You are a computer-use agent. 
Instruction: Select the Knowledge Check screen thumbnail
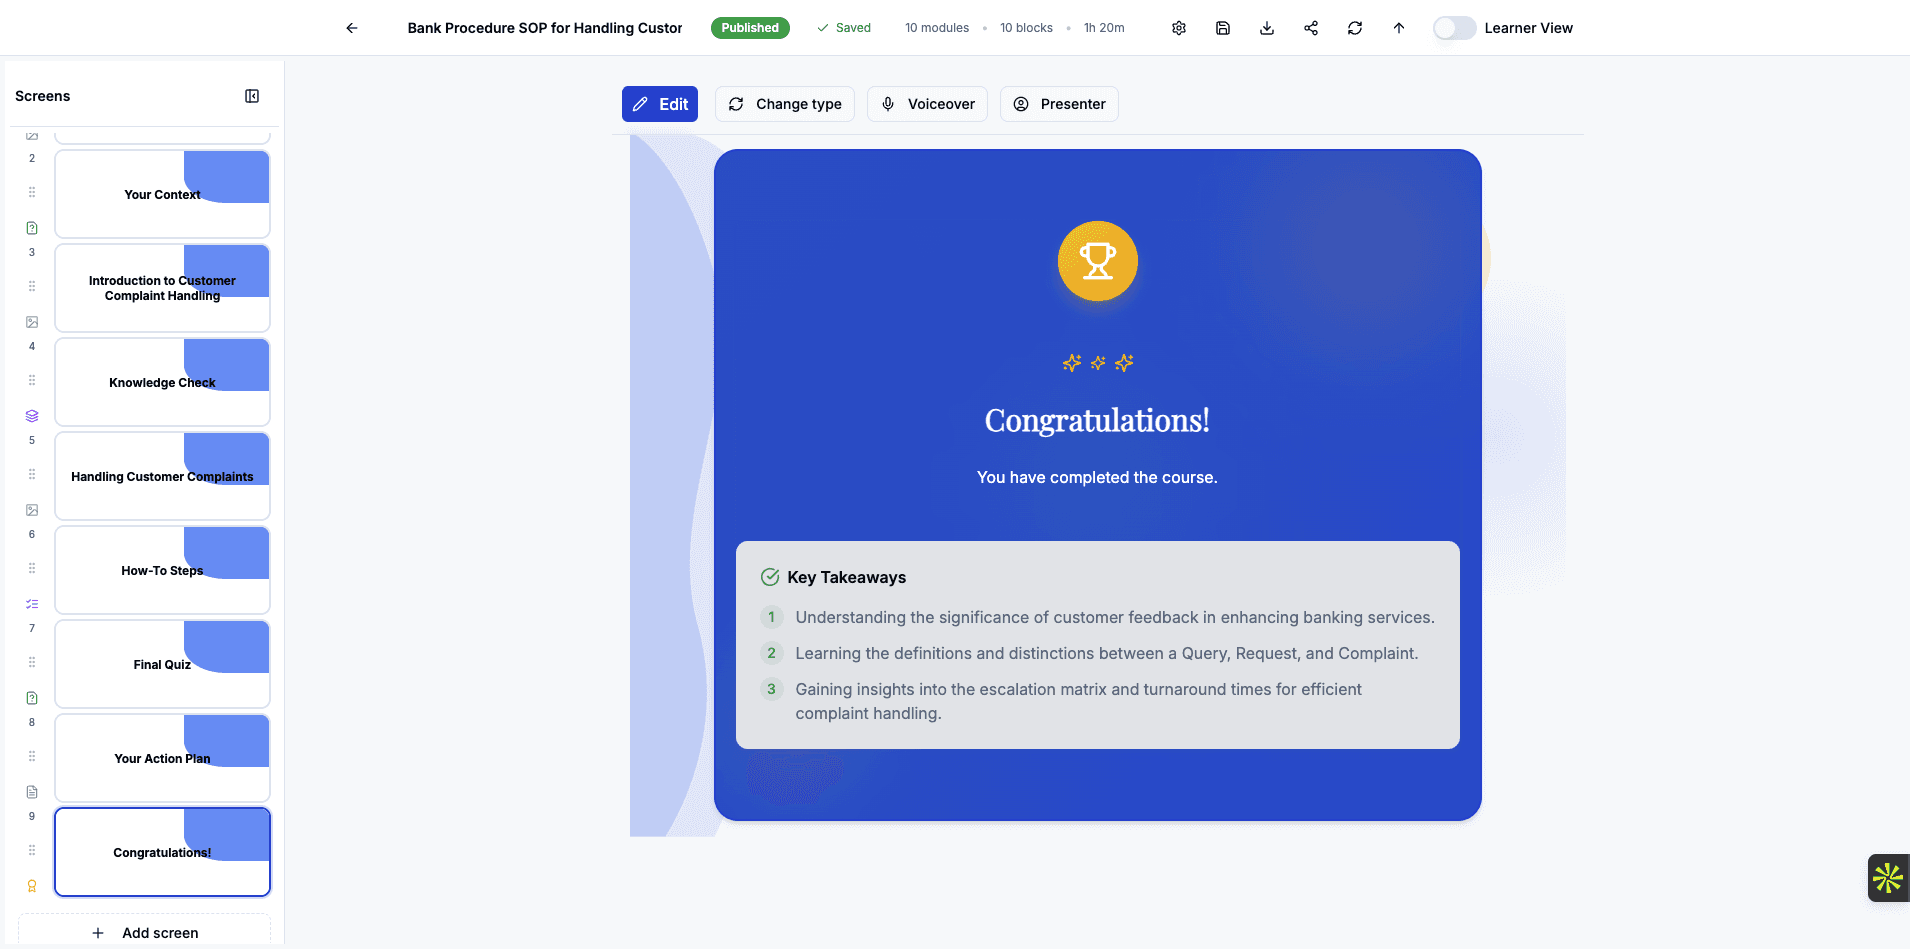click(161, 381)
